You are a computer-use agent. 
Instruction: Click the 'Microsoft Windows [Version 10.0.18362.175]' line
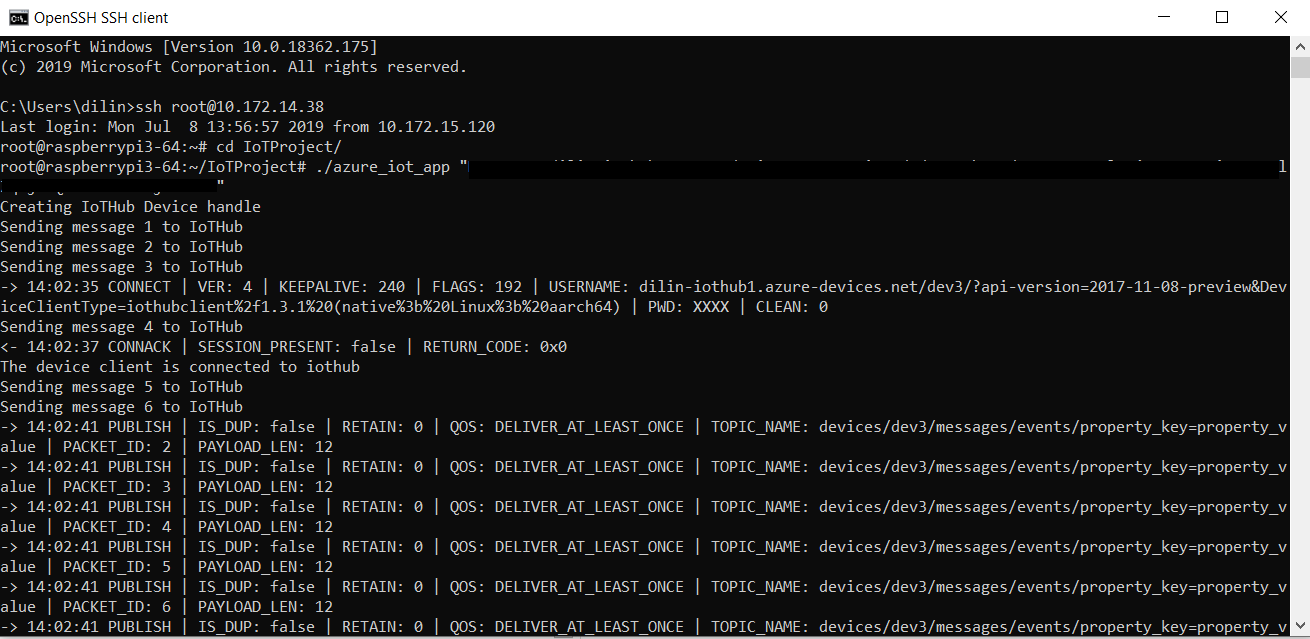(189, 47)
